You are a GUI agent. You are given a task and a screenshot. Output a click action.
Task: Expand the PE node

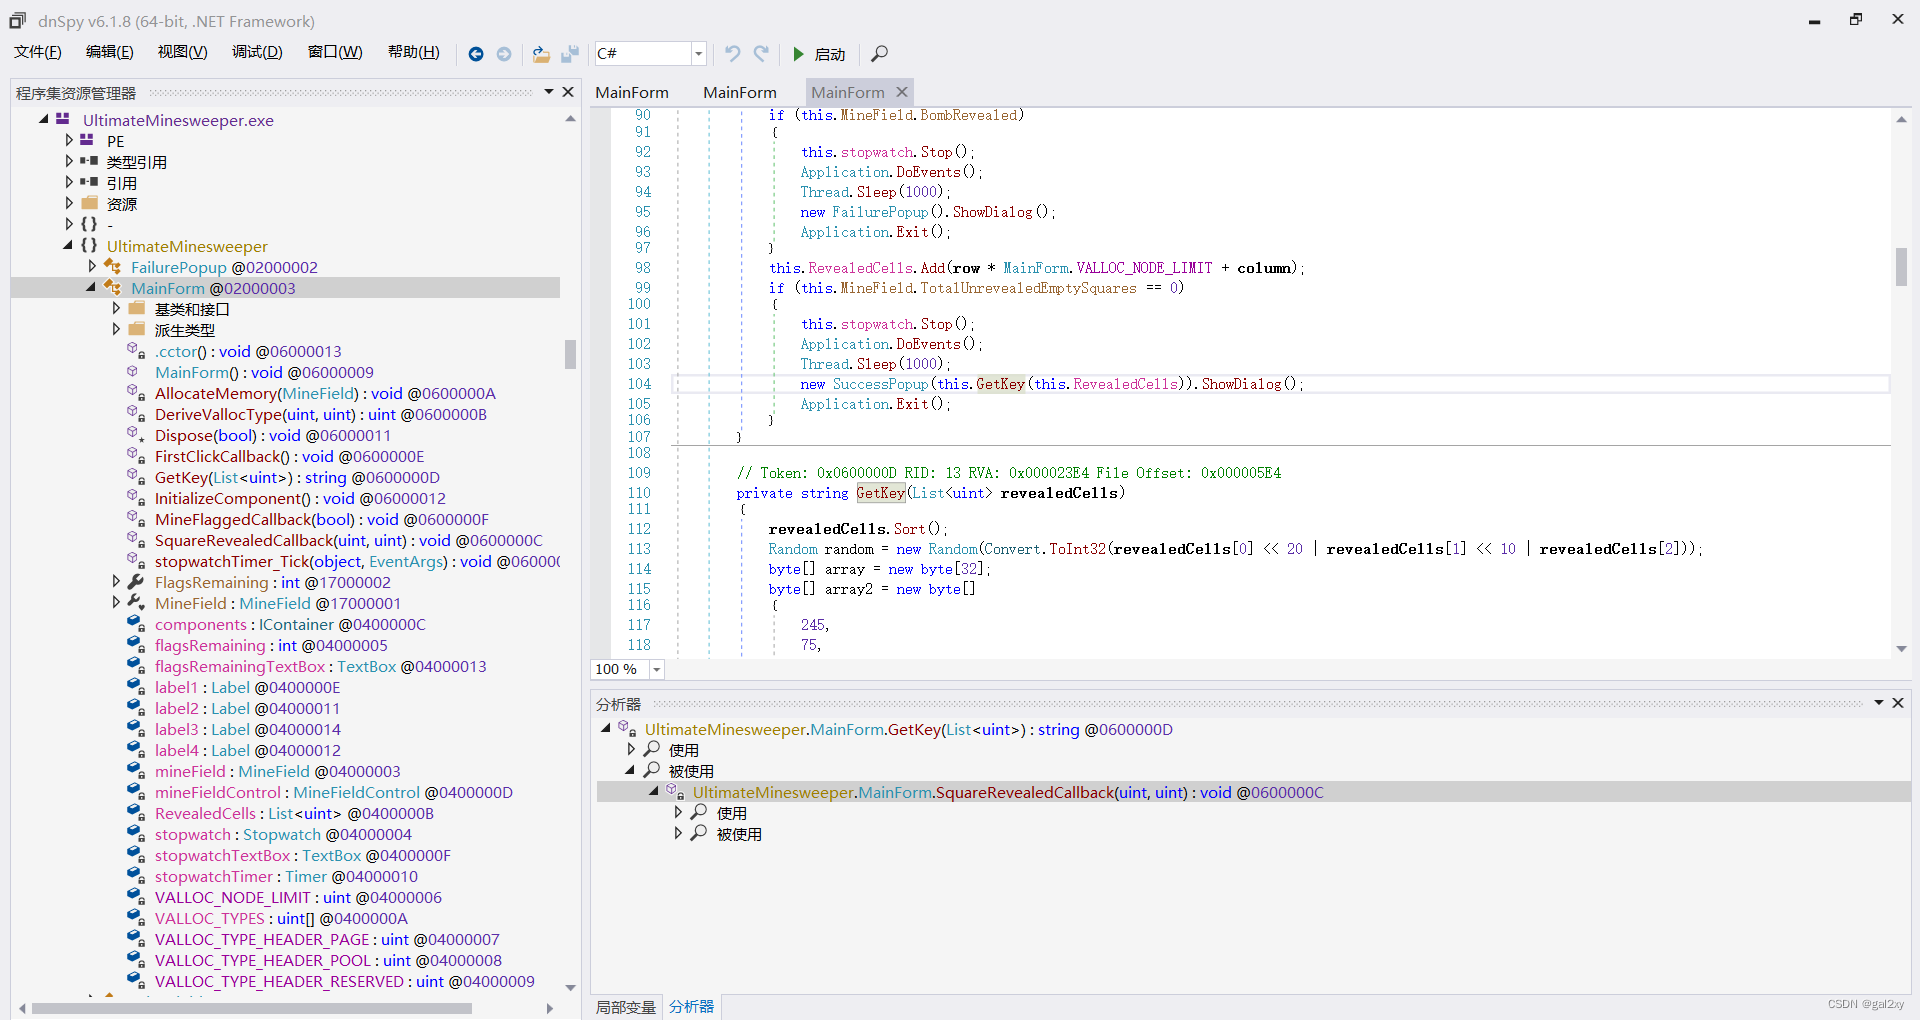pos(69,140)
